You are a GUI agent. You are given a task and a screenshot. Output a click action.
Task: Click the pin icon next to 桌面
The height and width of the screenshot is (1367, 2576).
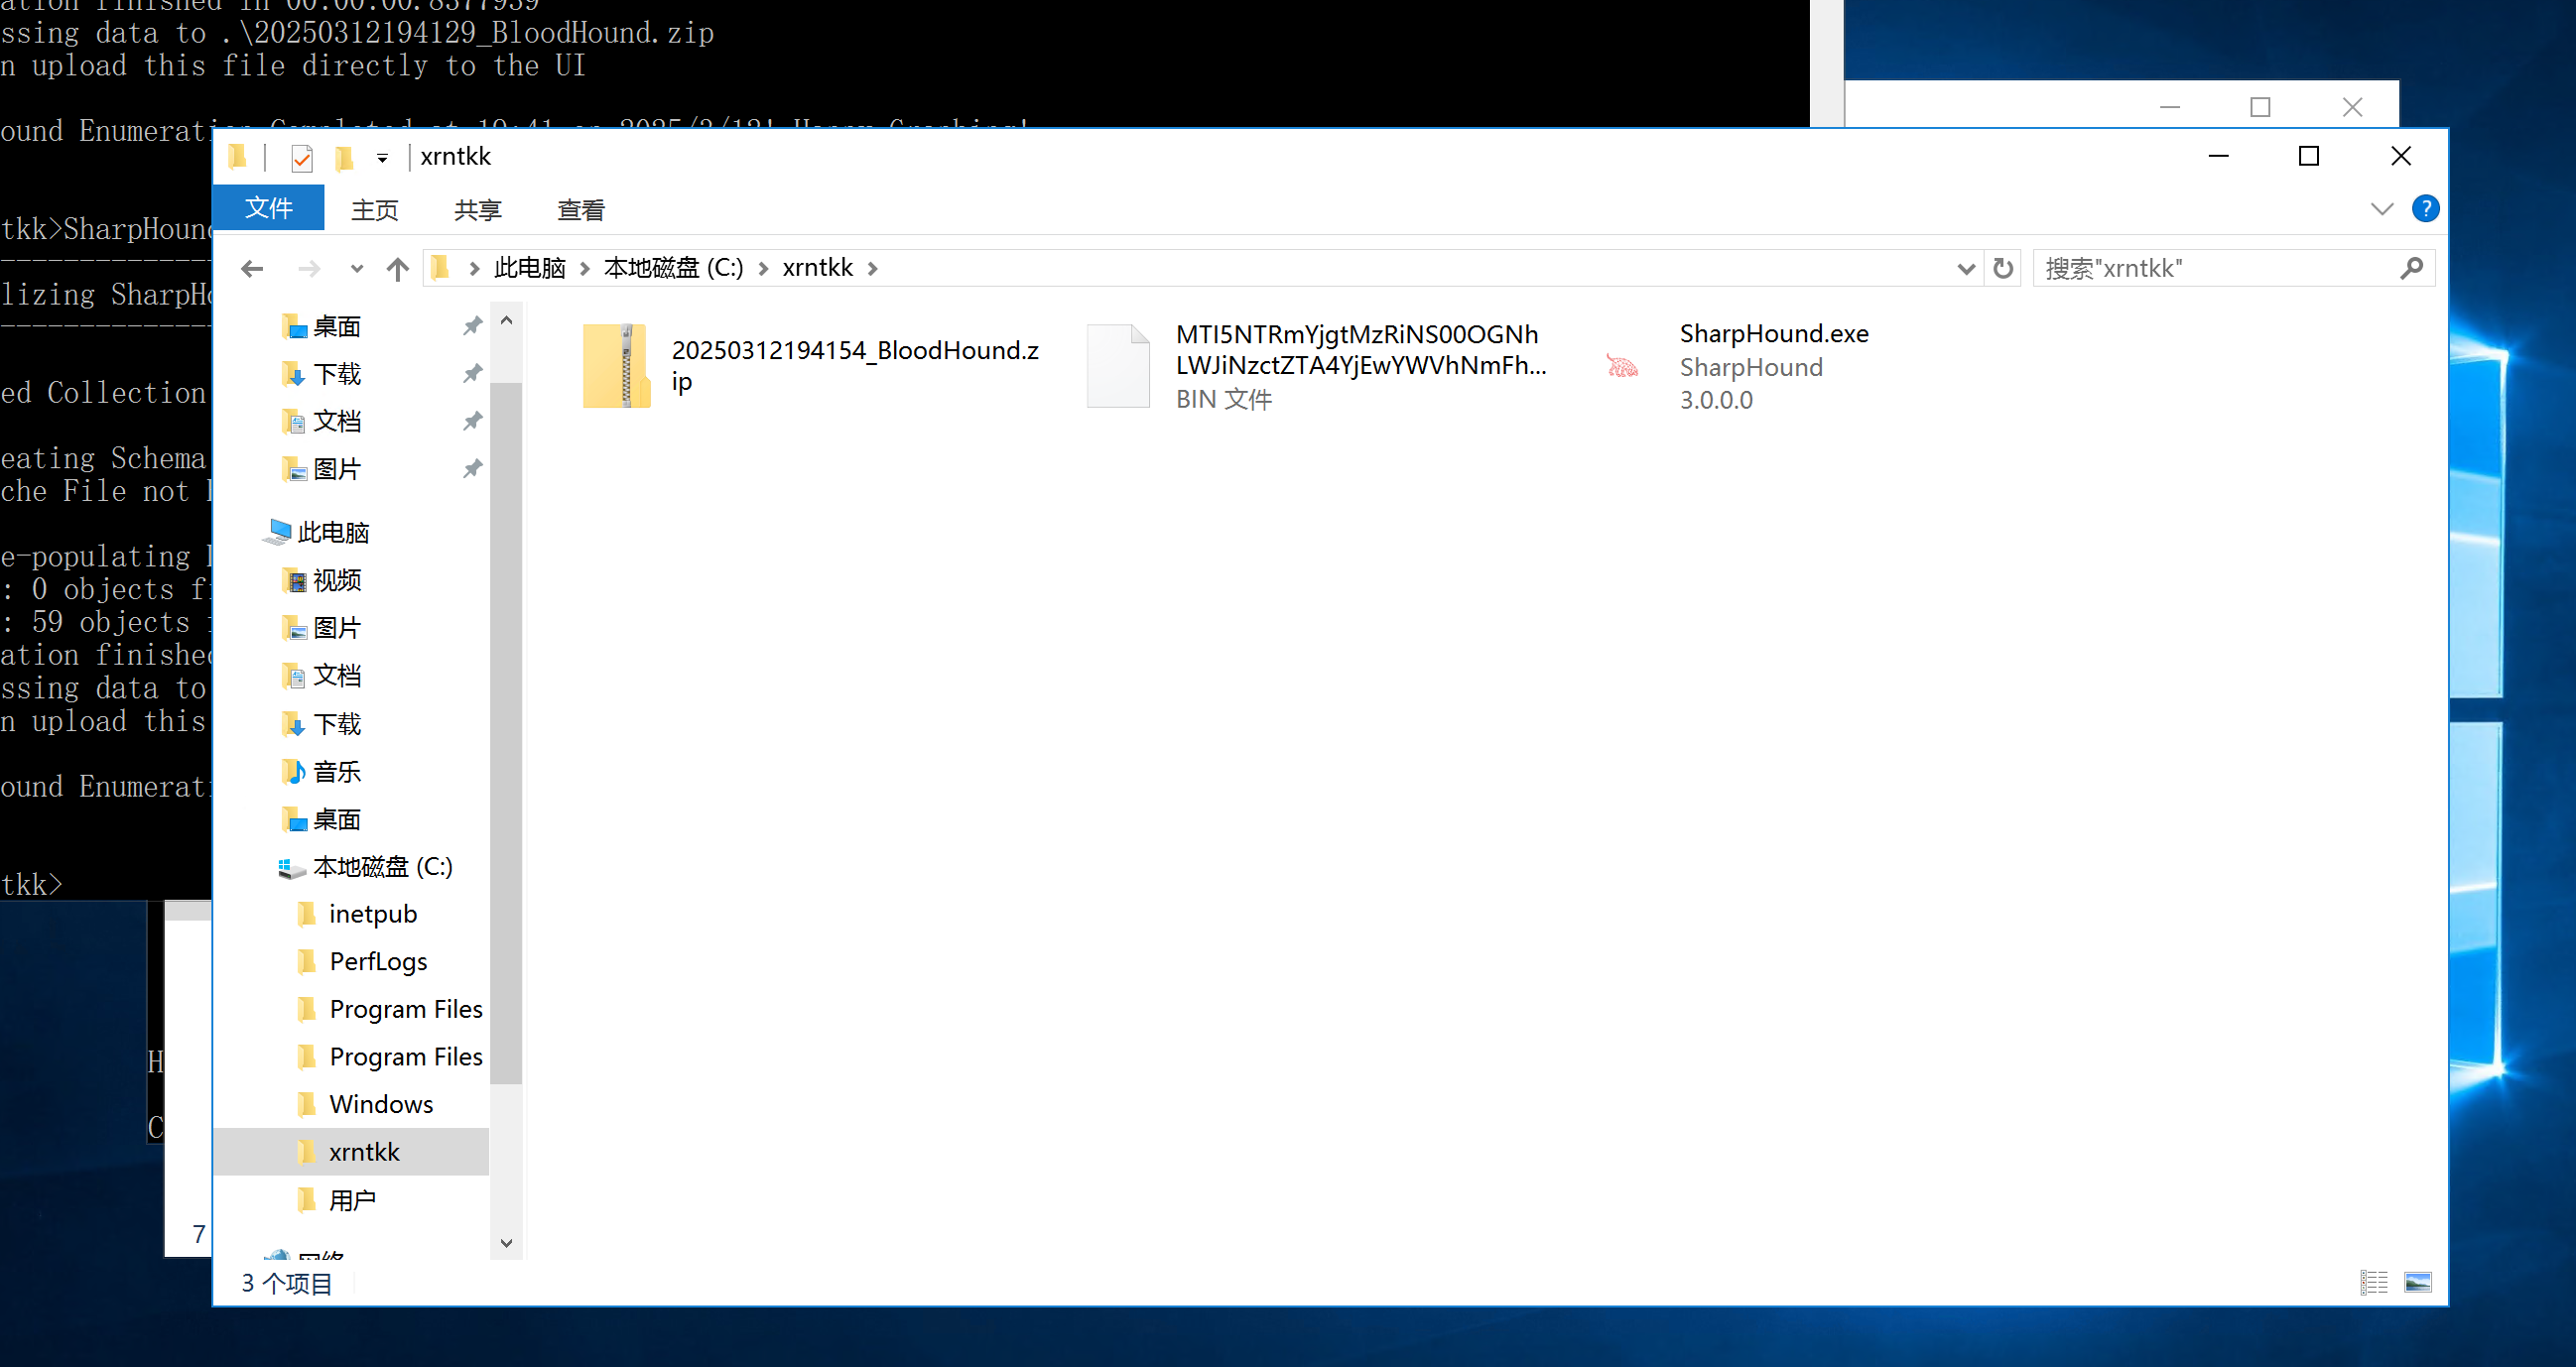point(473,326)
